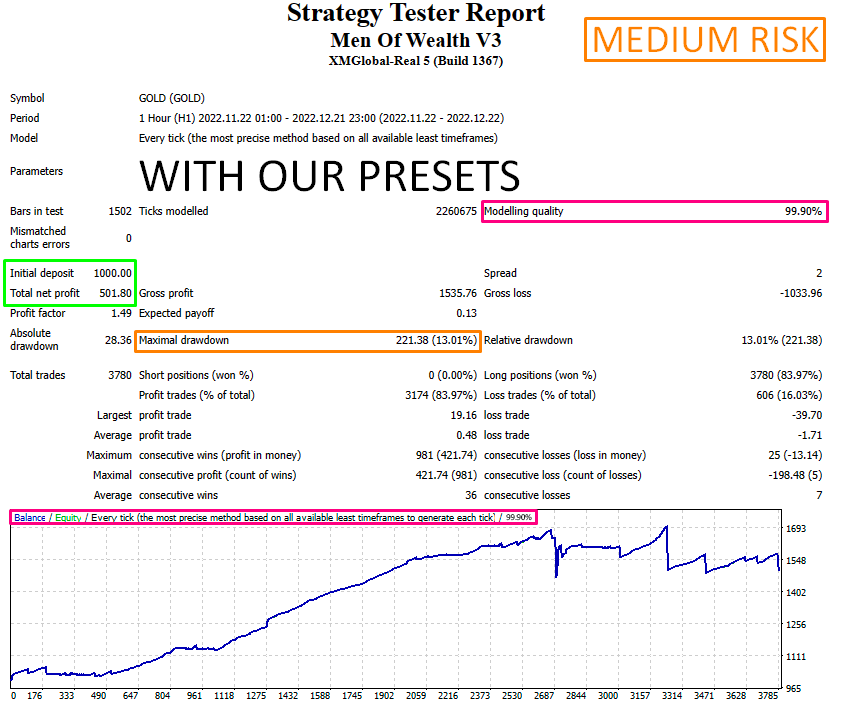Click the Equity legend label

[68, 518]
